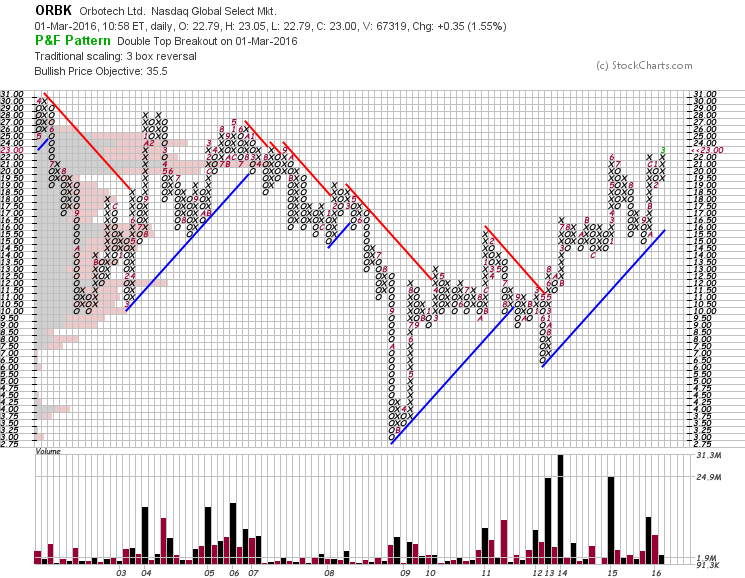Click the year label 07 on time axis
The height and width of the screenshot is (578, 745).
[x=253, y=573]
